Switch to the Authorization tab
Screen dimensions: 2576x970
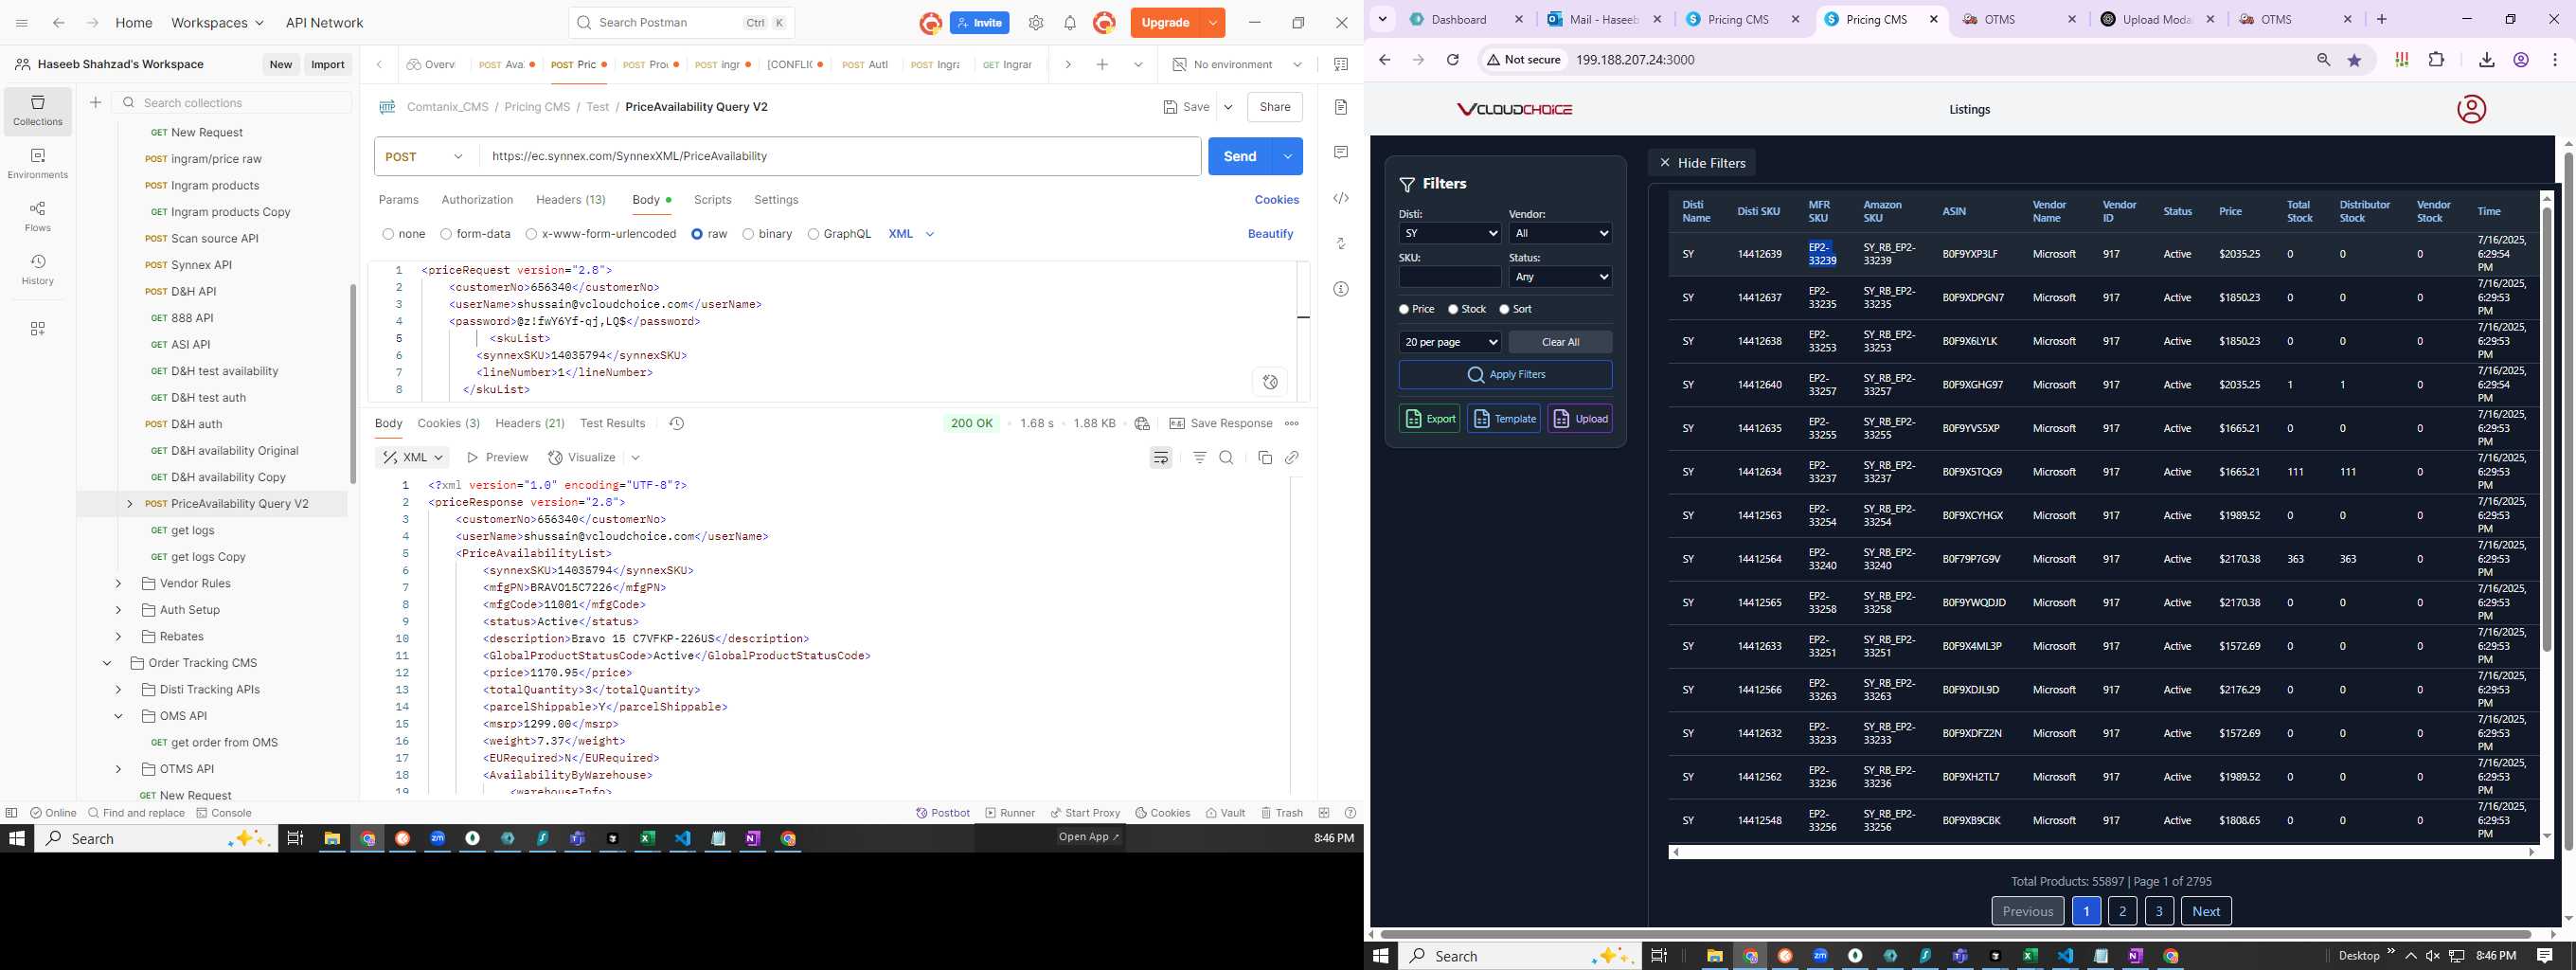click(x=477, y=200)
